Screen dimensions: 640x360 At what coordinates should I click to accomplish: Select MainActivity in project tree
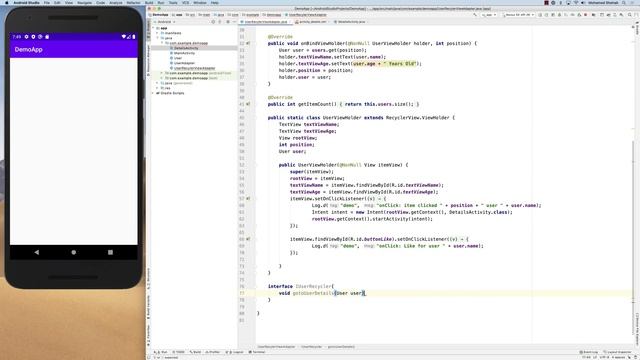tap(184, 53)
